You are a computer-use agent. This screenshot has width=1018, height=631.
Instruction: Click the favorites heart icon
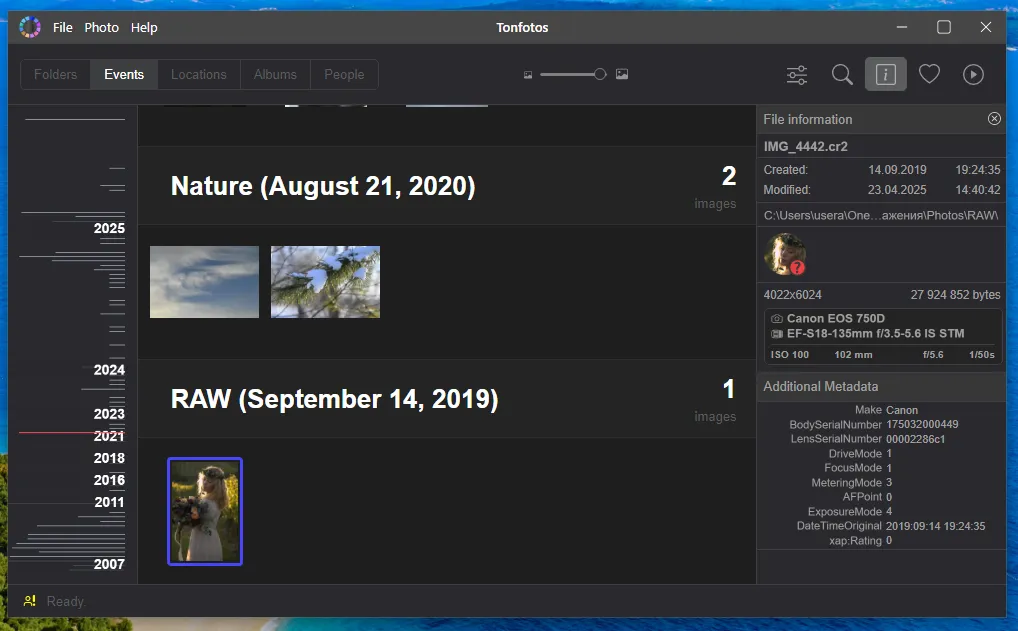929,74
